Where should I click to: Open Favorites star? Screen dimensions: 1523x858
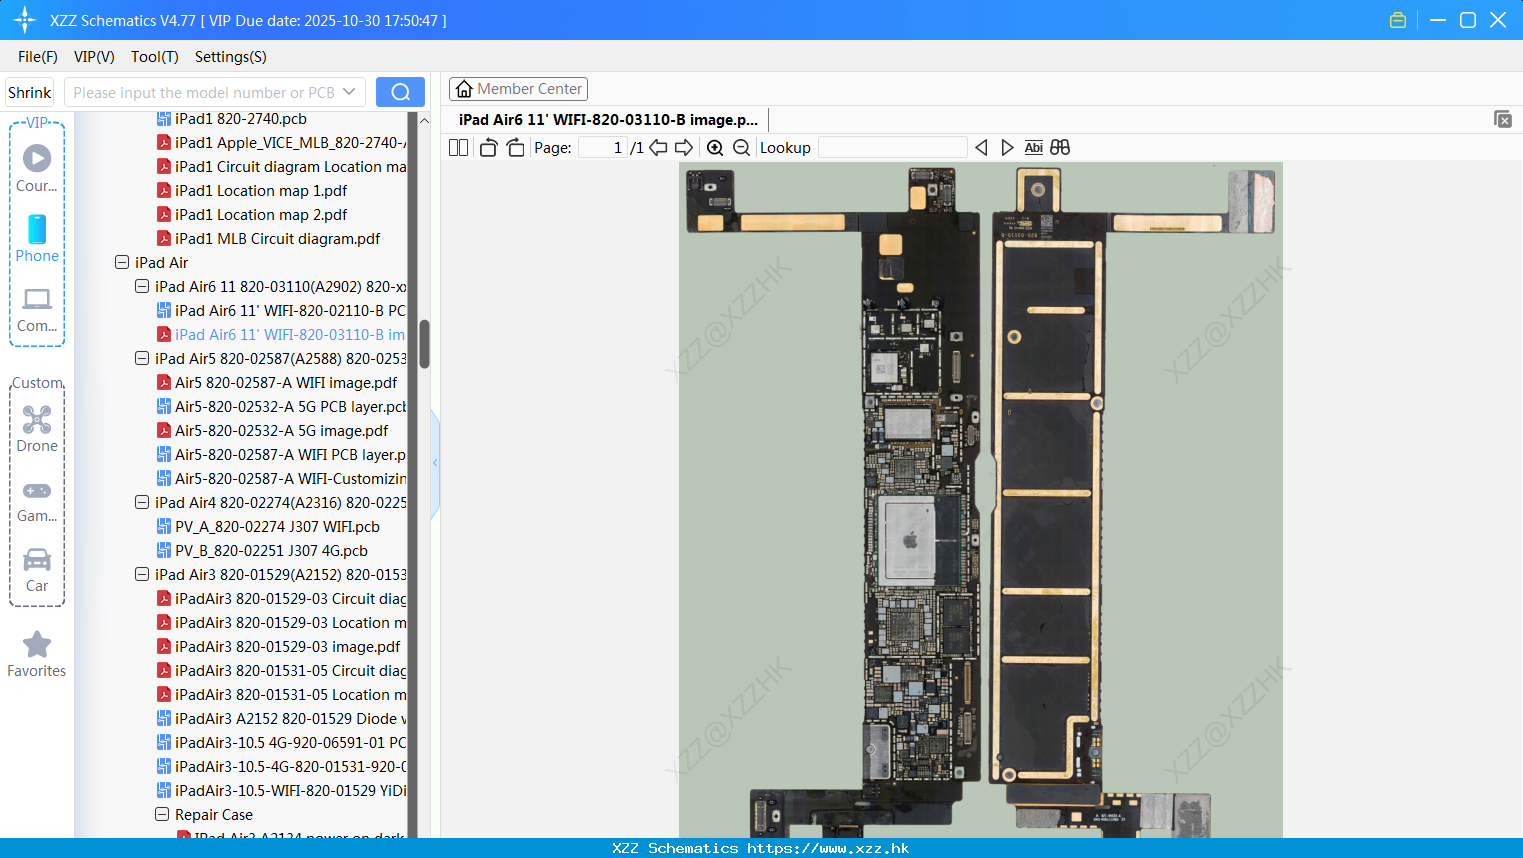[x=37, y=655]
